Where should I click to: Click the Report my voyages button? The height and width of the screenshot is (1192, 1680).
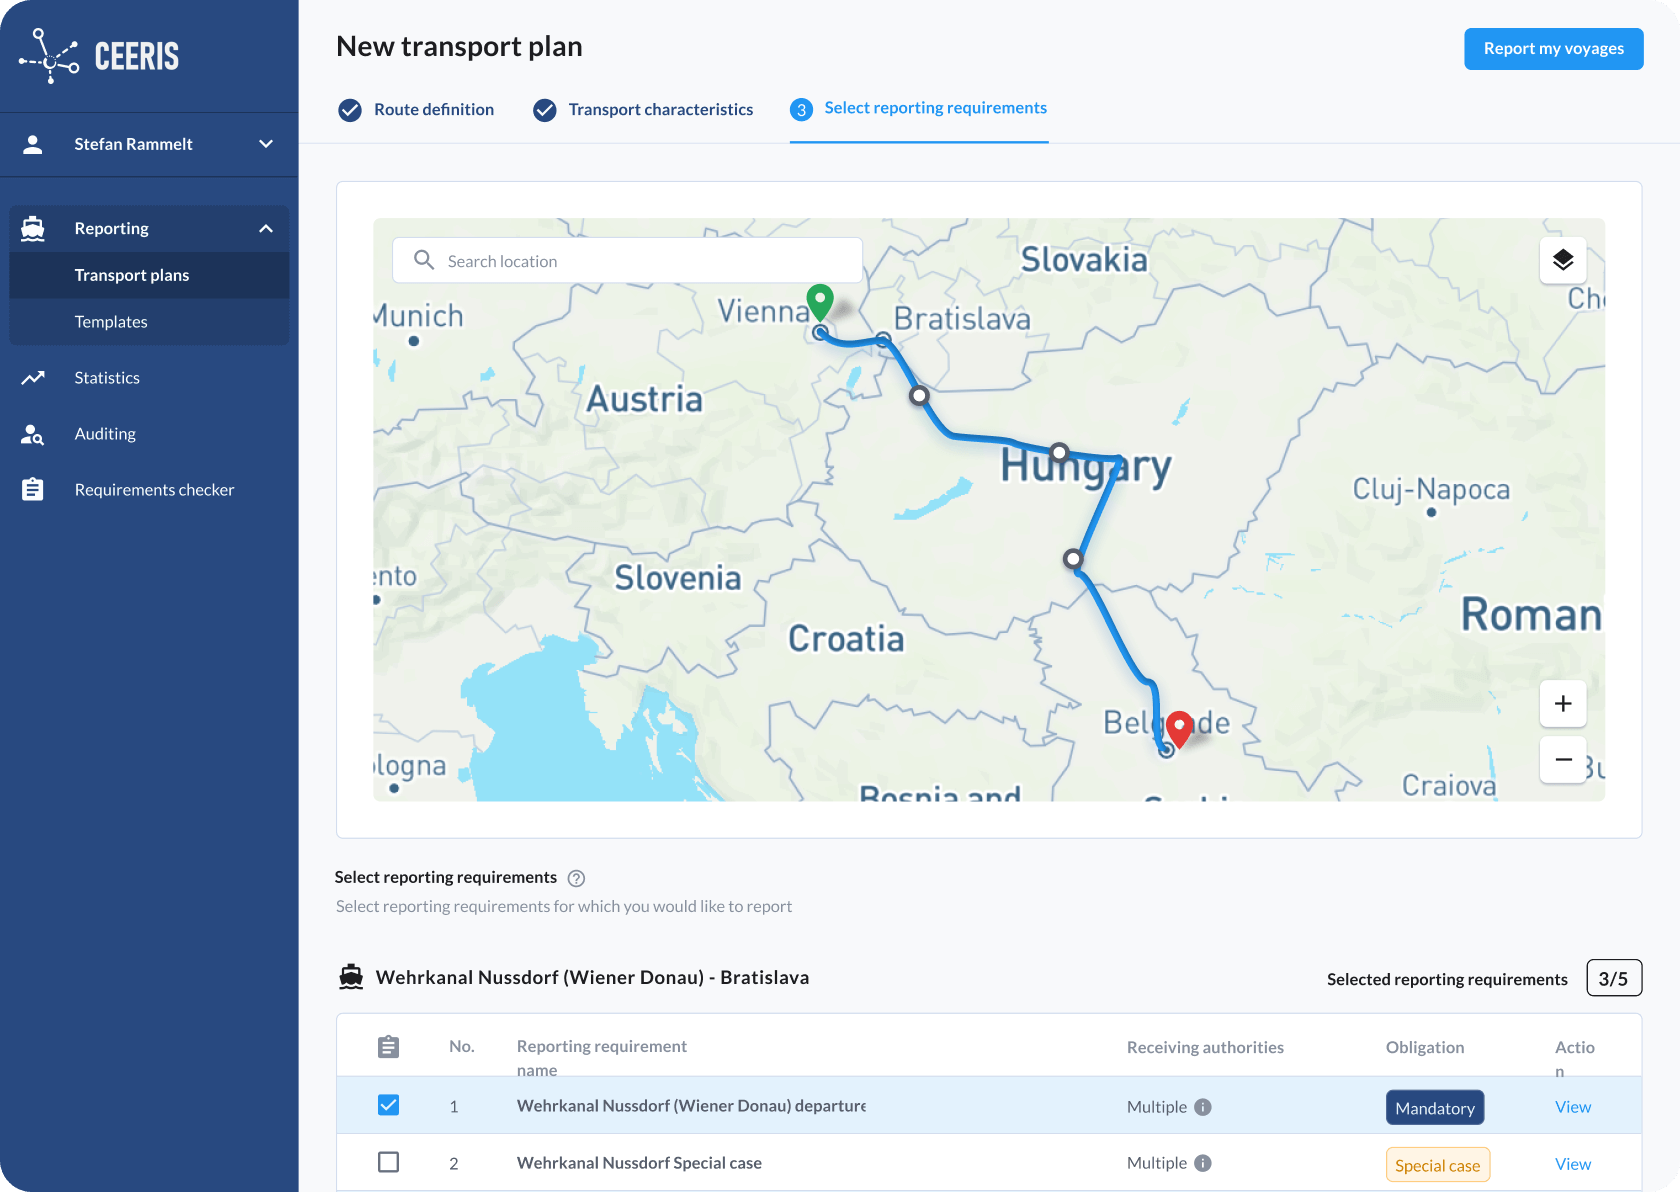point(1553,49)
